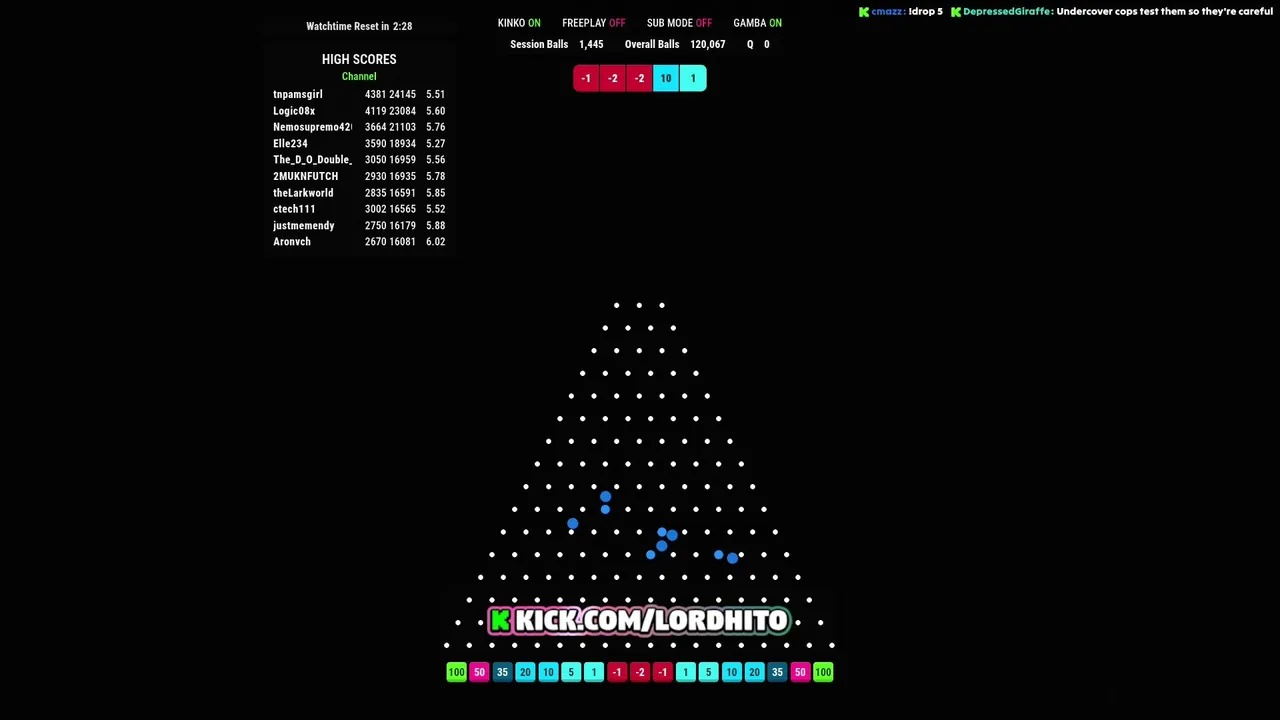Click the center -2 bucket in bottom row

[x=640, y=672]
